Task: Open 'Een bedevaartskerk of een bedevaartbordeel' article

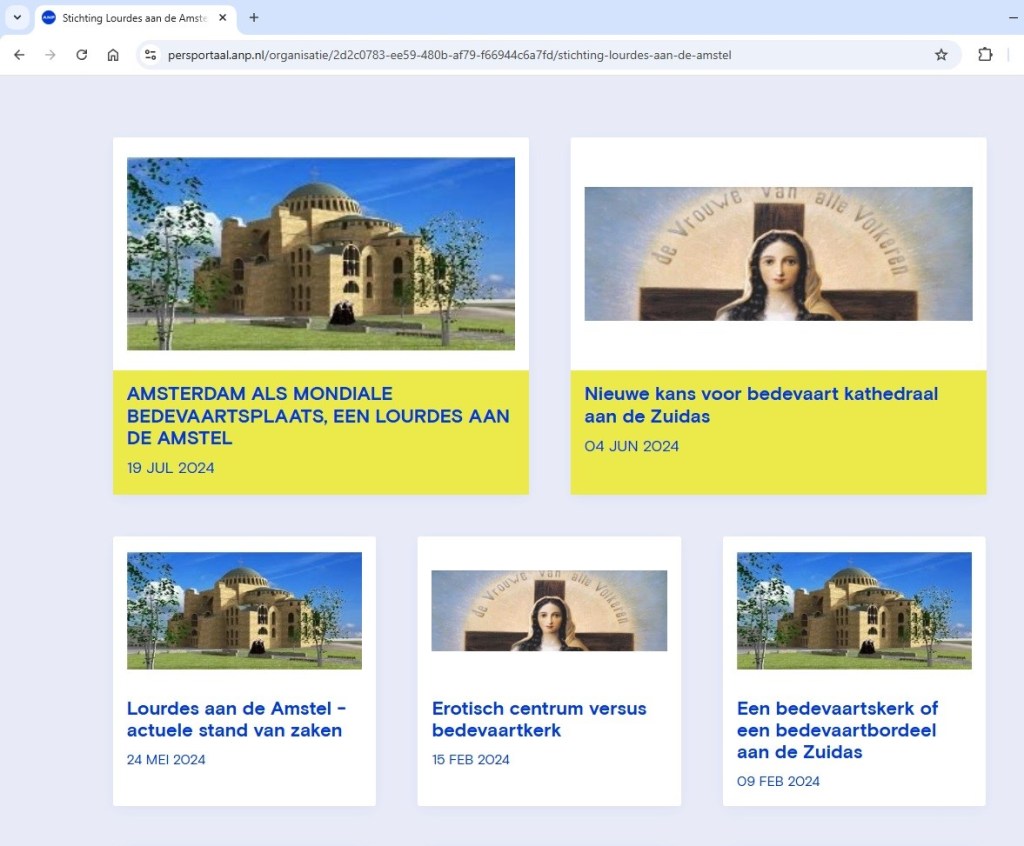Action: click(x=837, y=730)
